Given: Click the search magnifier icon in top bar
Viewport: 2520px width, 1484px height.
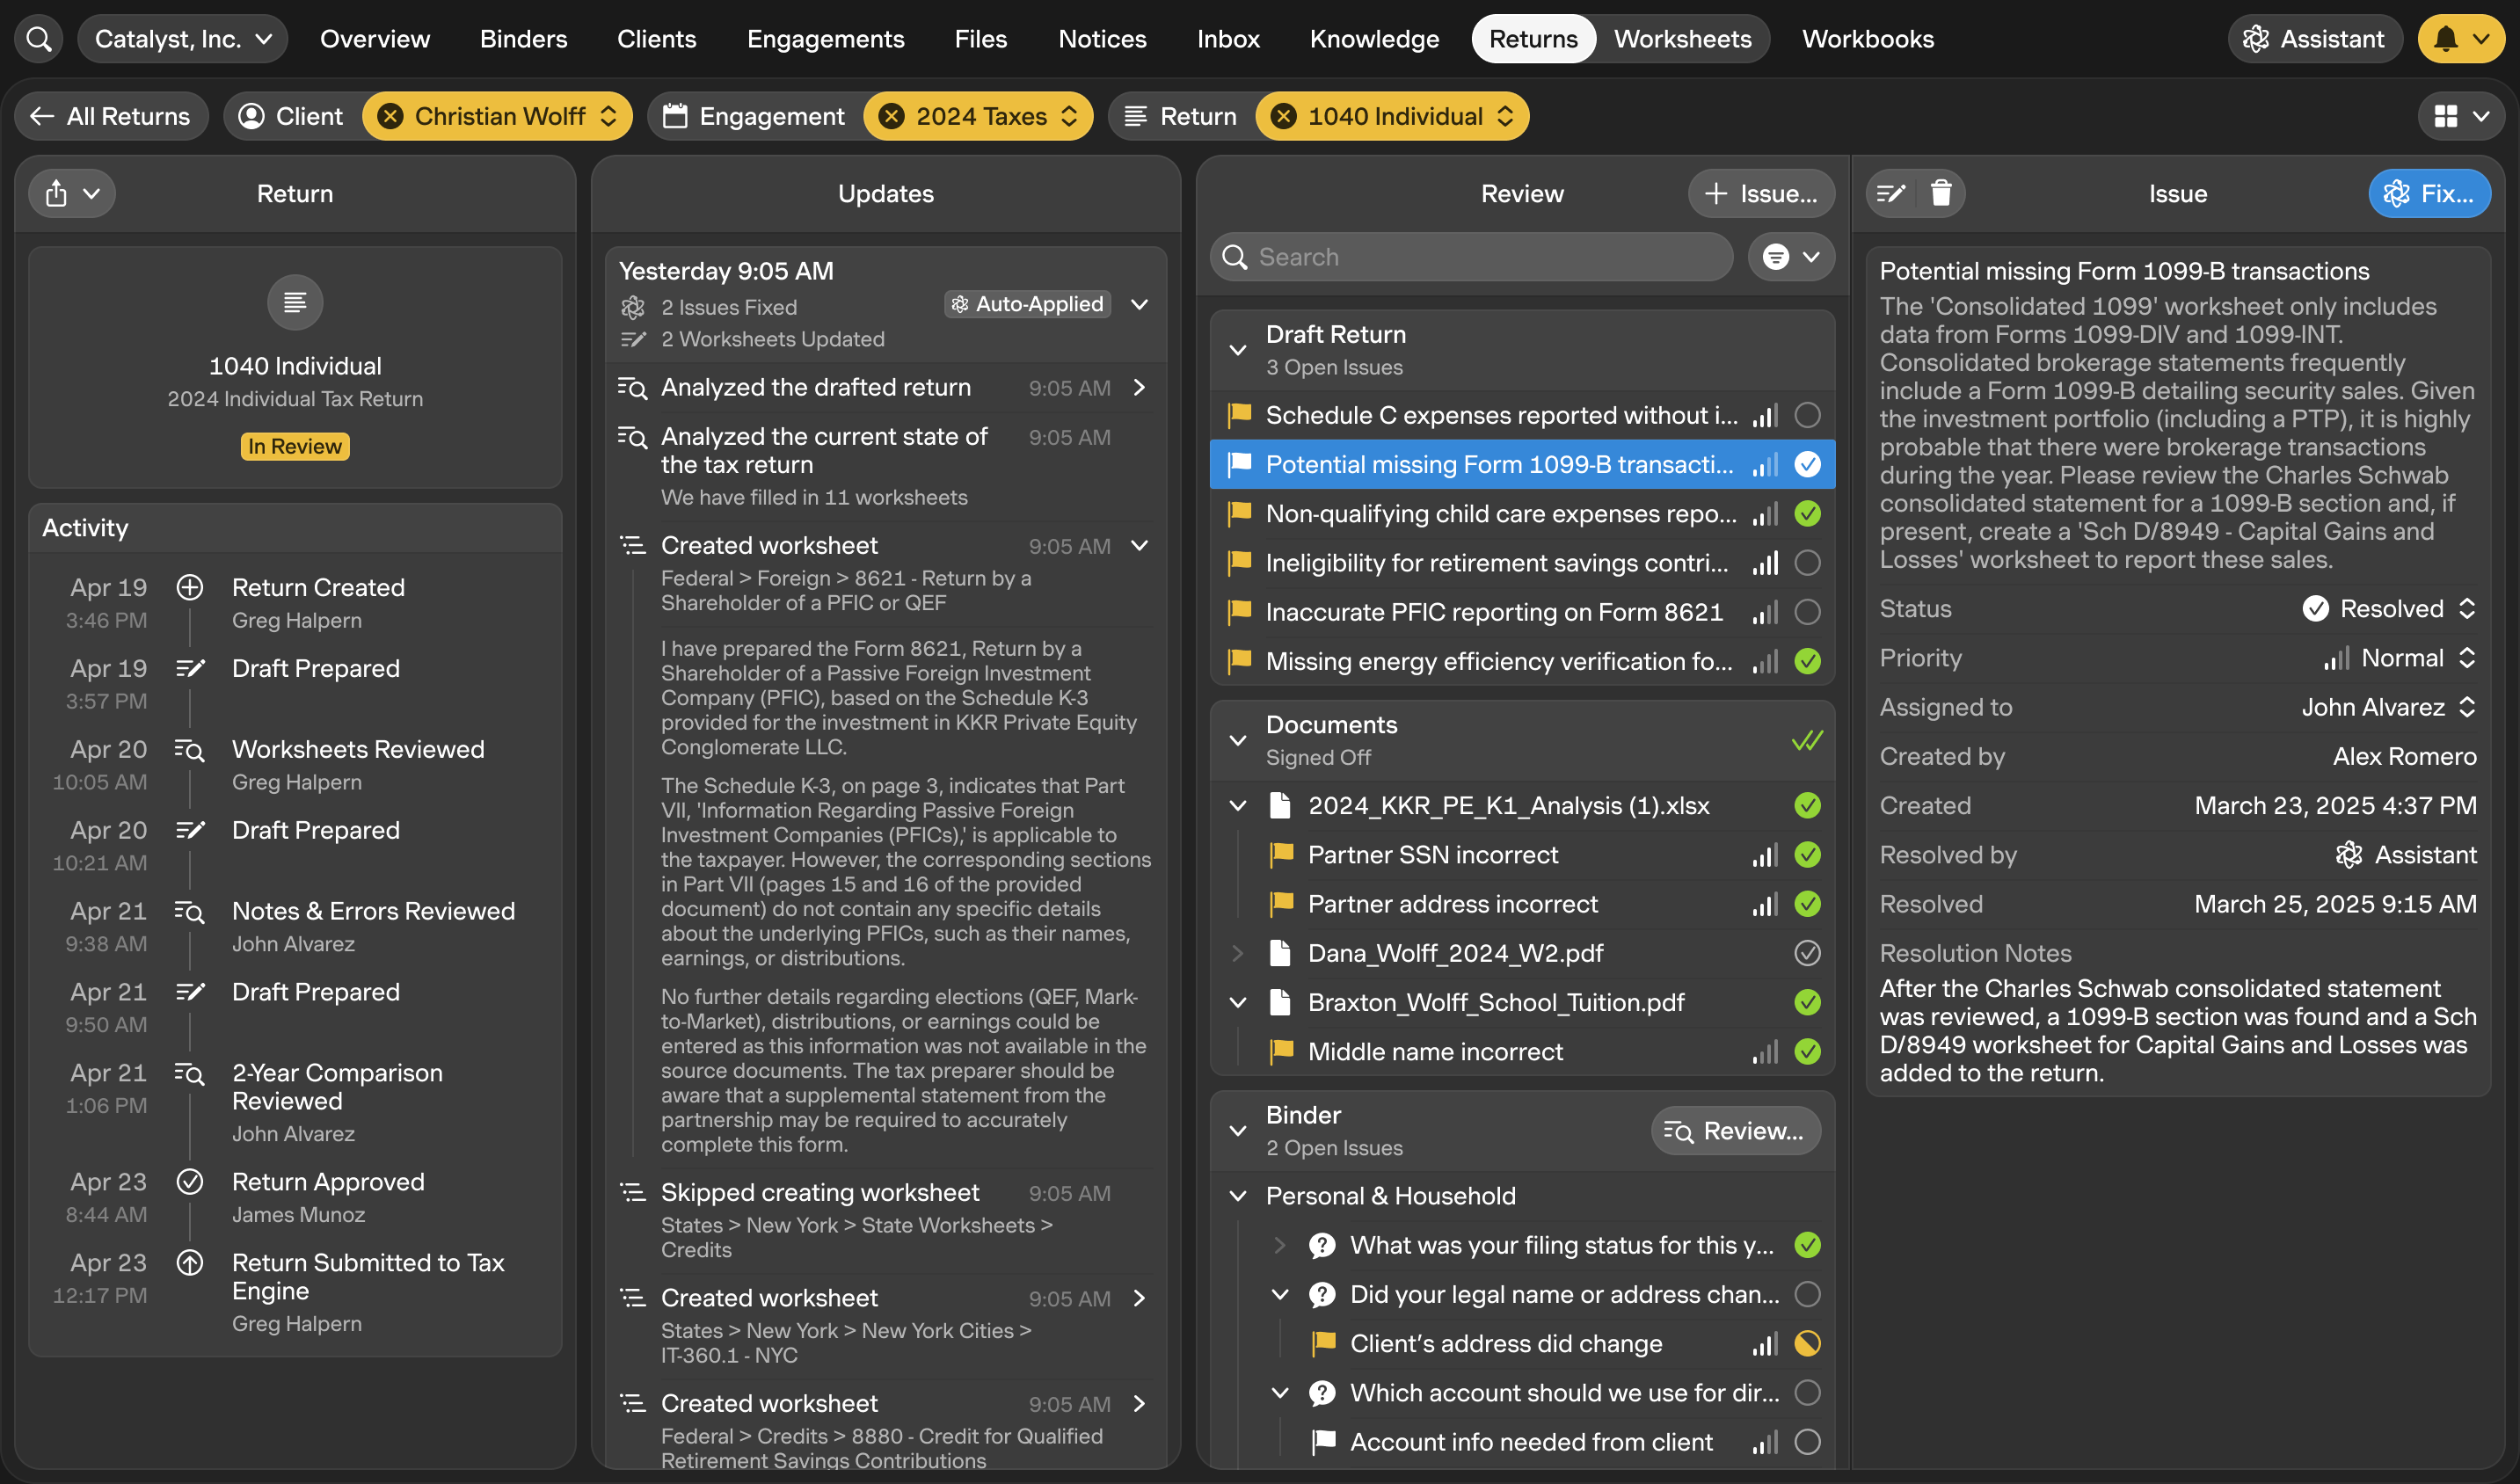Looking at the screenshot, I should coord(39,39).
